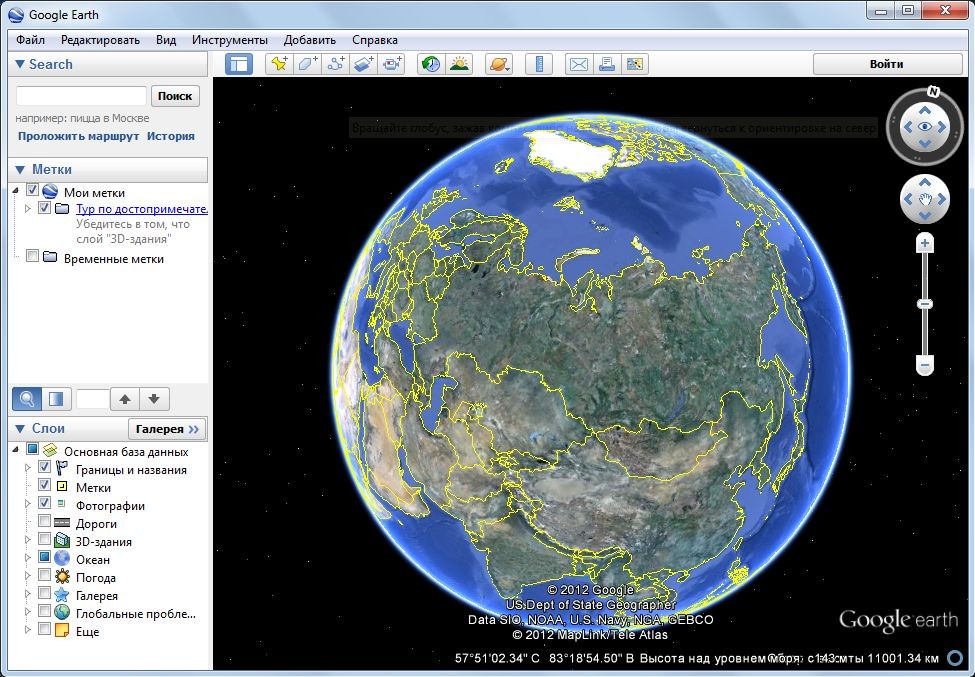Image resolution: width=975 pixels, height=677 pixels.
Task: Open the planet switcher dropdown
Action: pos(498,64)
